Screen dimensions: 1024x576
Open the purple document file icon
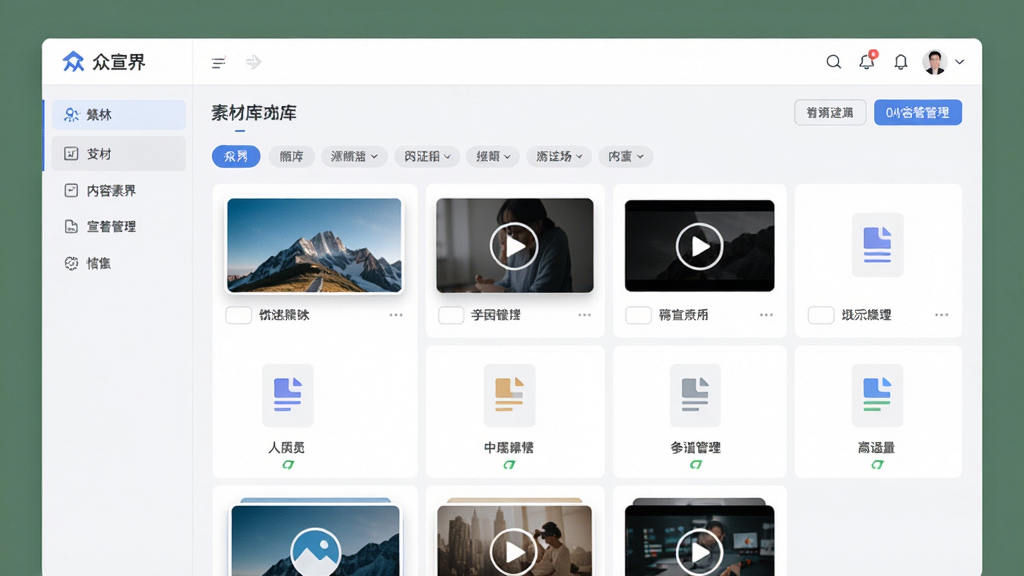tap(287, 395)
